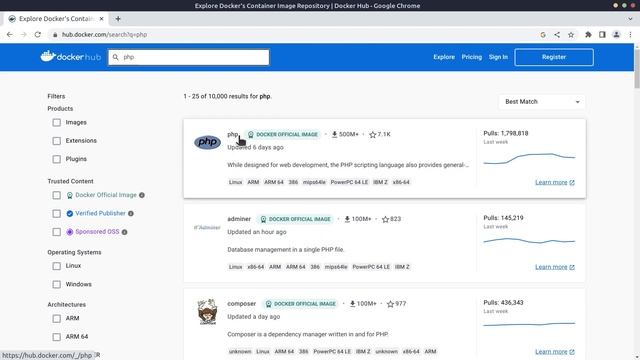Click the php pulls trend chart
The image size is (640, 360).
pyautogui.click(x=529, y=158)
